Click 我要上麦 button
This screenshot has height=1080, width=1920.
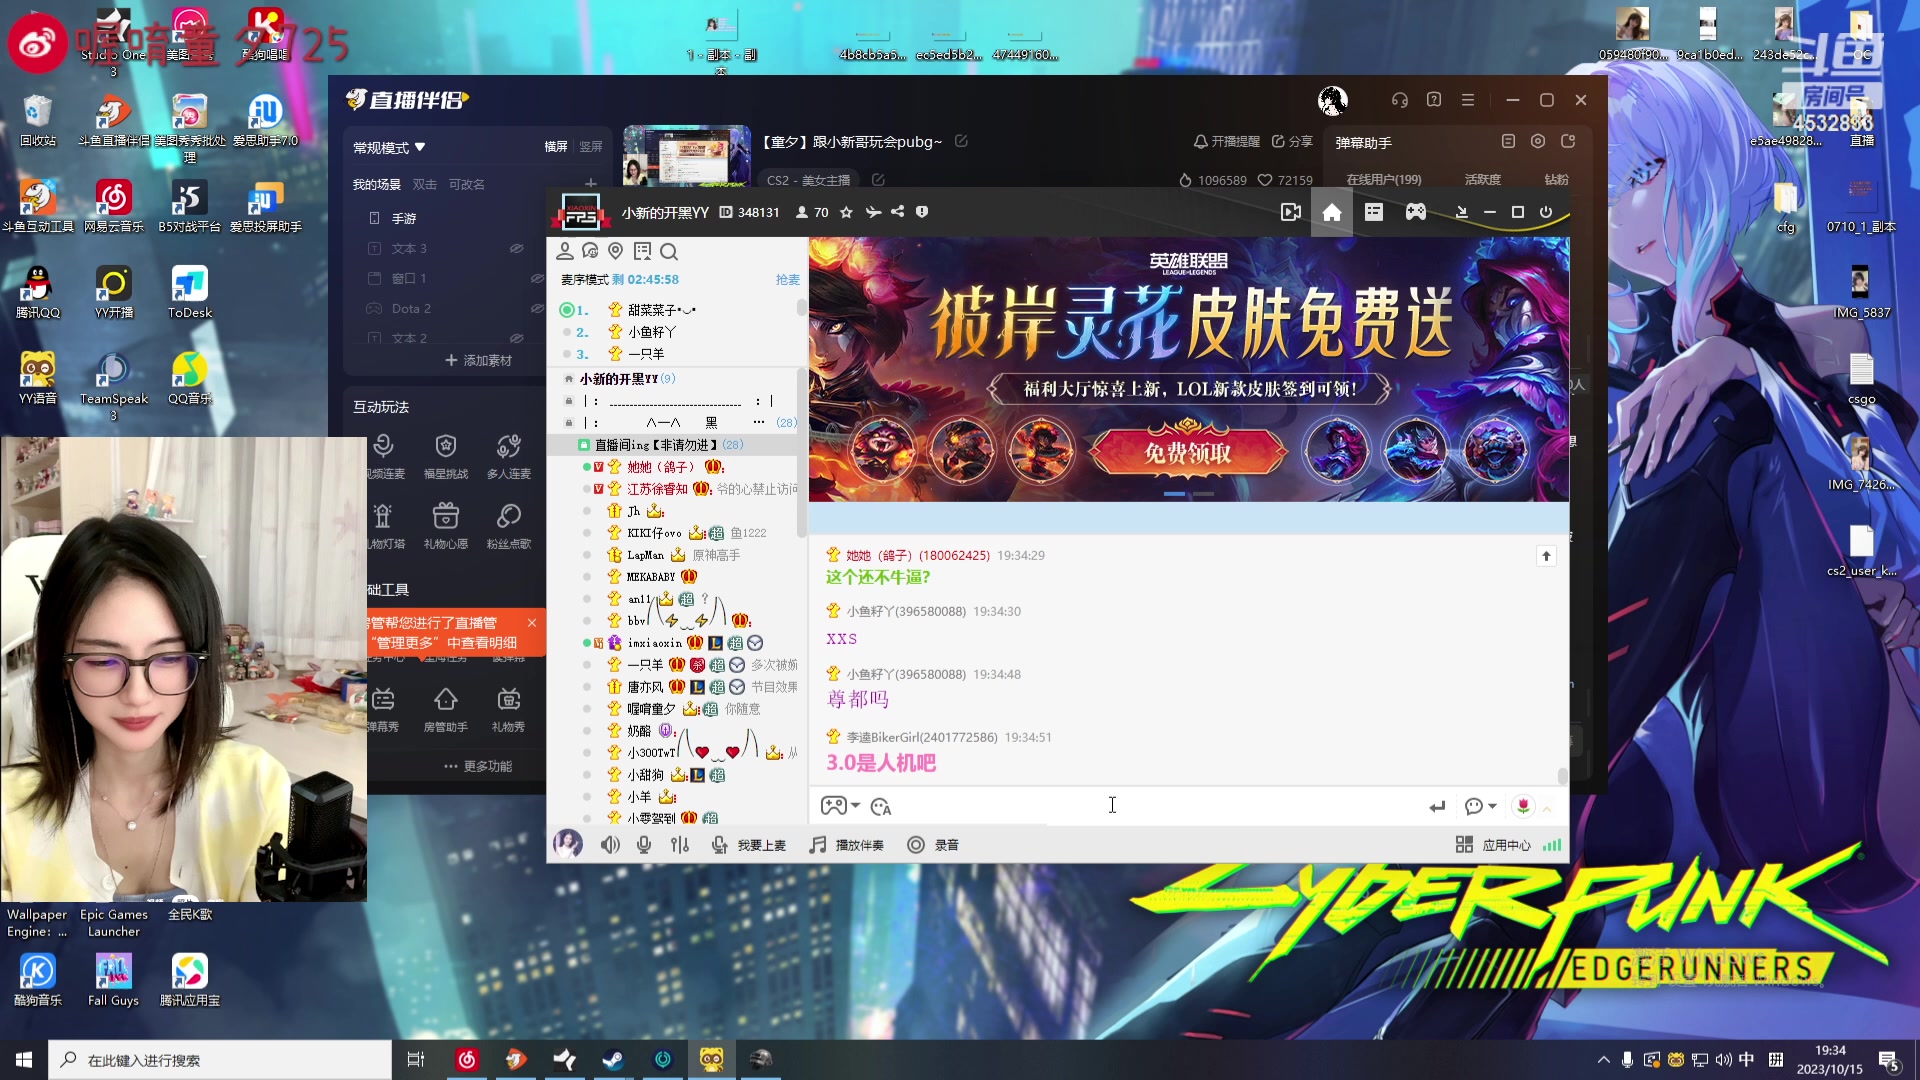click(x=748, y=845)
